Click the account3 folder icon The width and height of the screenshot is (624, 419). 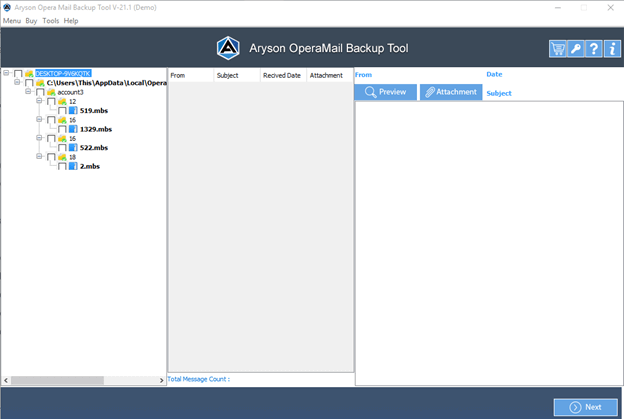point(51,92)
